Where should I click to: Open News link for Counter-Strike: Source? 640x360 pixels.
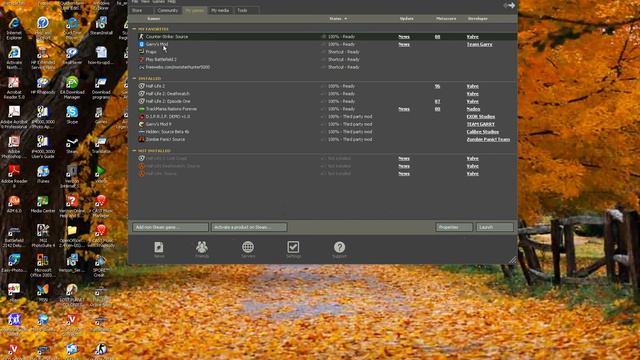click(x=404, y=37)
